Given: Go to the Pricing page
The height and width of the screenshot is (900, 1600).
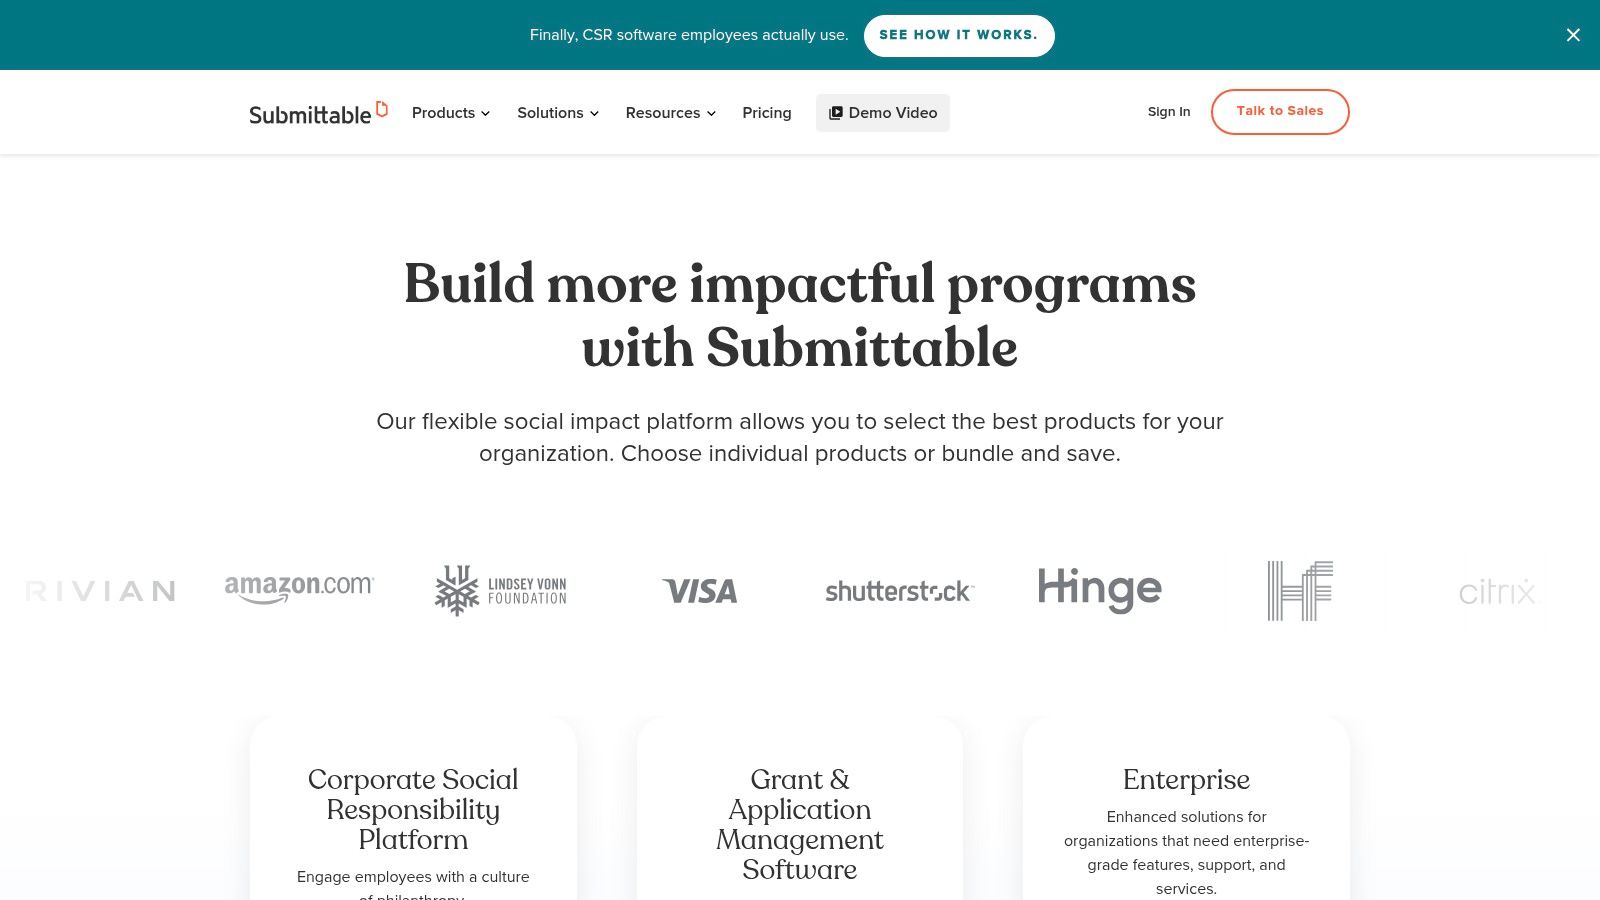Looking at the screenshot, I should point(767,113).
